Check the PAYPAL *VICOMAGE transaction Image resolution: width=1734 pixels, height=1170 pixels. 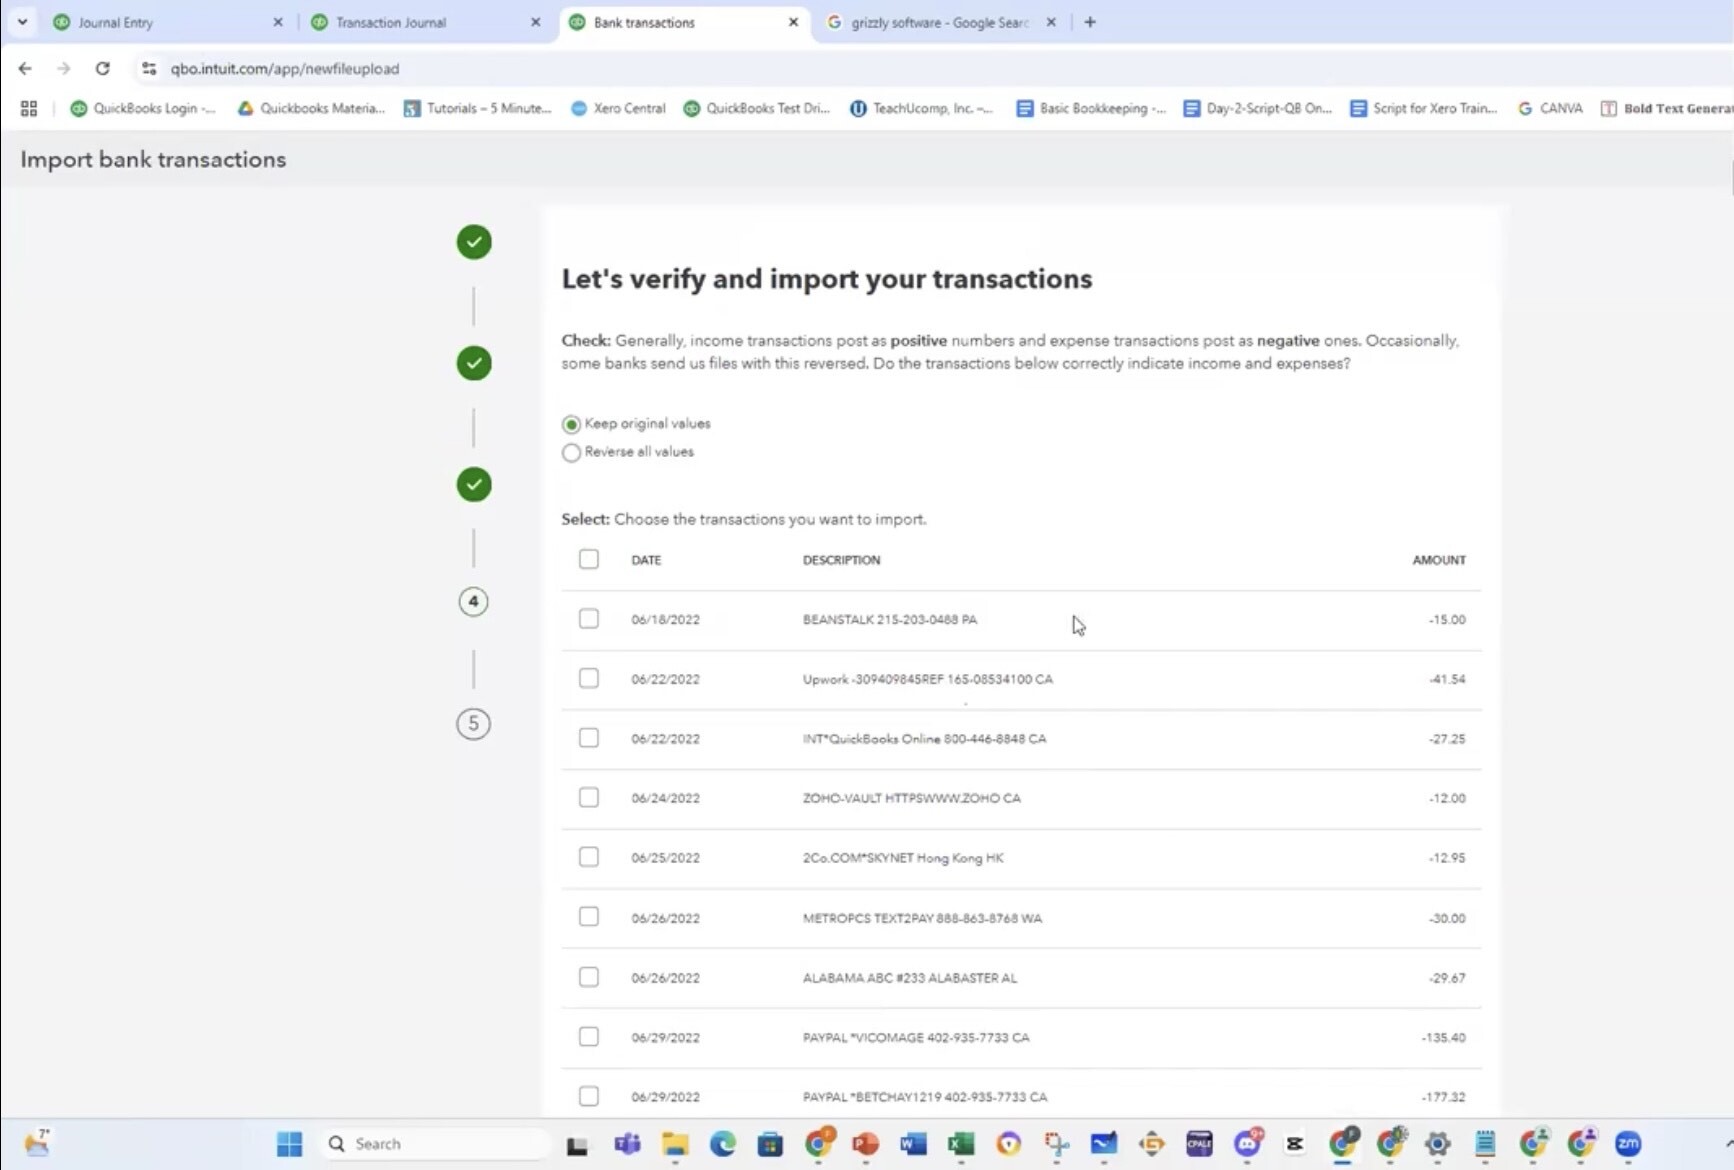589,1037
